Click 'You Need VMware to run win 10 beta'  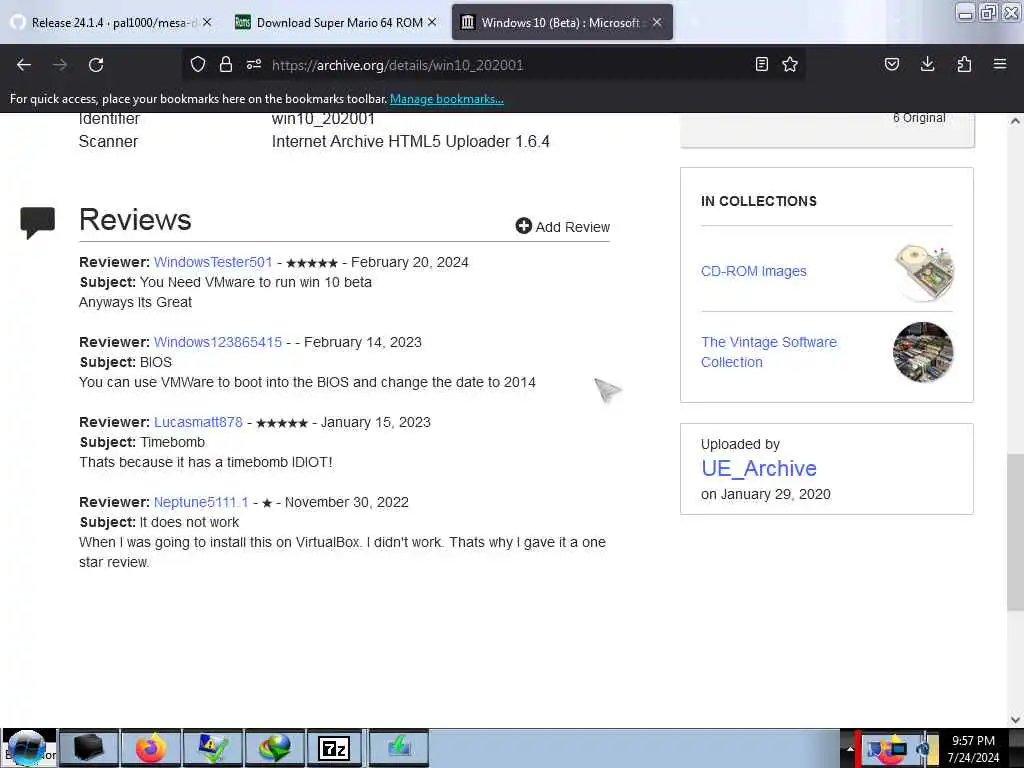click(x=256, y=282)
